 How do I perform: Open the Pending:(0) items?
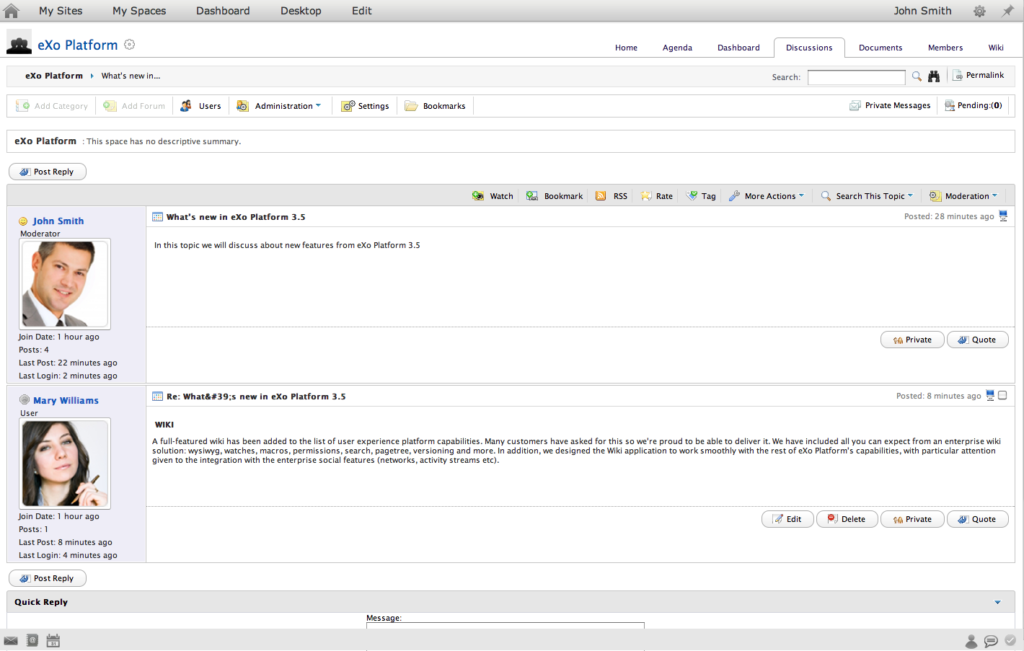point(973,105)
